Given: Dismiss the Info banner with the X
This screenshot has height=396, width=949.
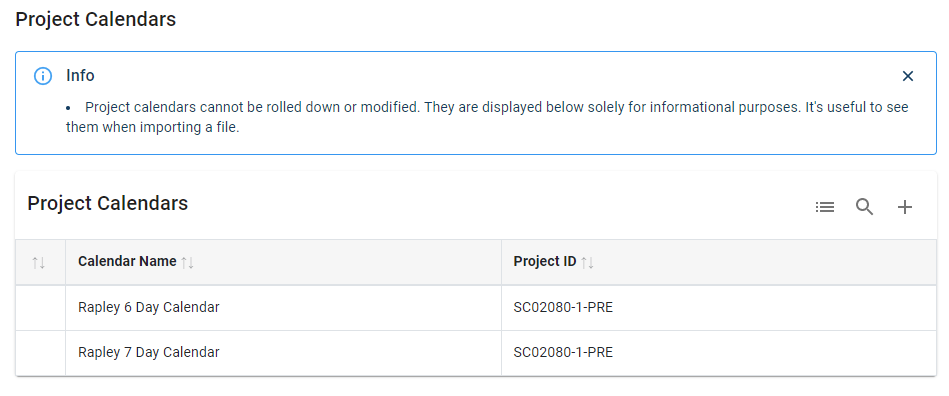Looking at the screenshot, I should coord(907,76).
